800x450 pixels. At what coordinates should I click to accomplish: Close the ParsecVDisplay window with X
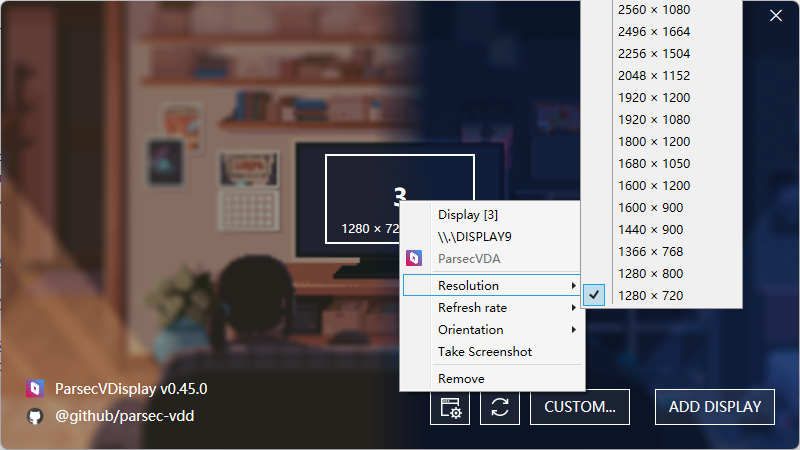coord(776,15)
